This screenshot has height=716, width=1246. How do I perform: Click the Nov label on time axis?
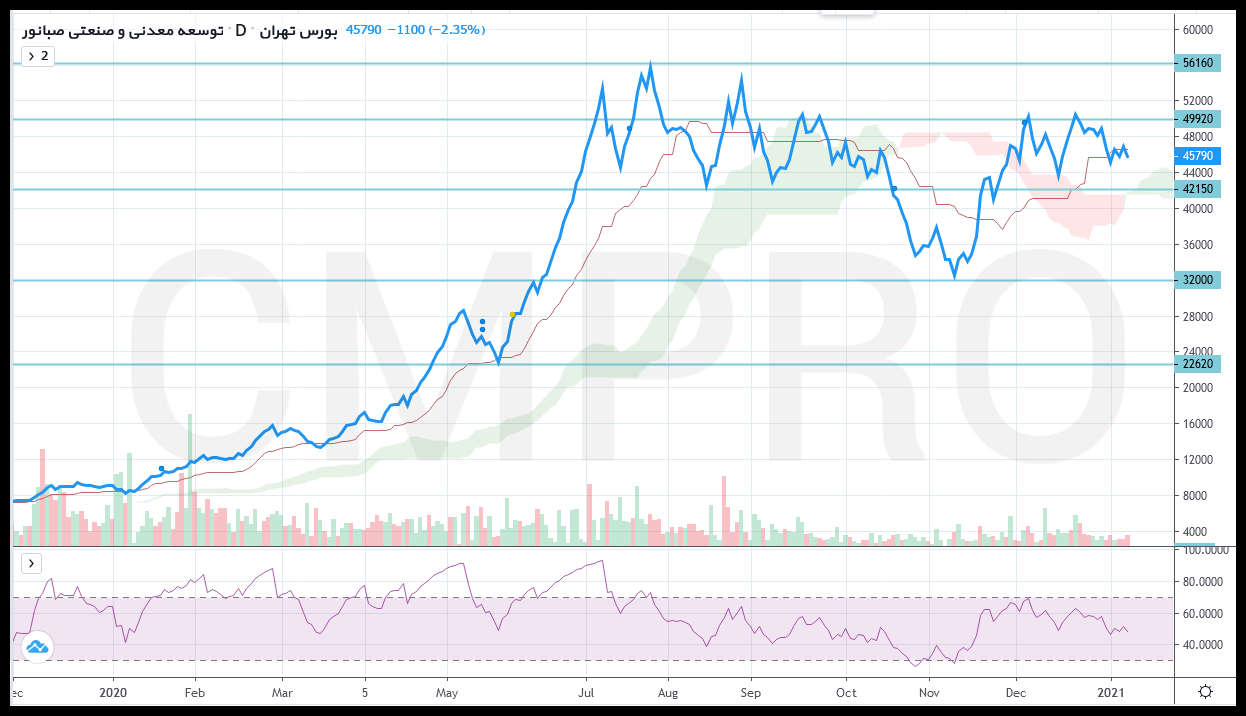pos(930,692)
